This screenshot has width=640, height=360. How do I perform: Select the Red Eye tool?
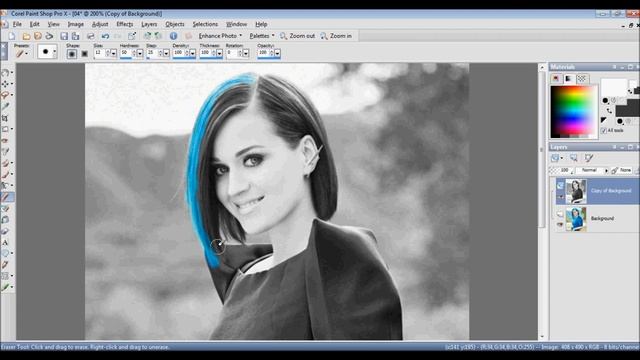point(5,140)
